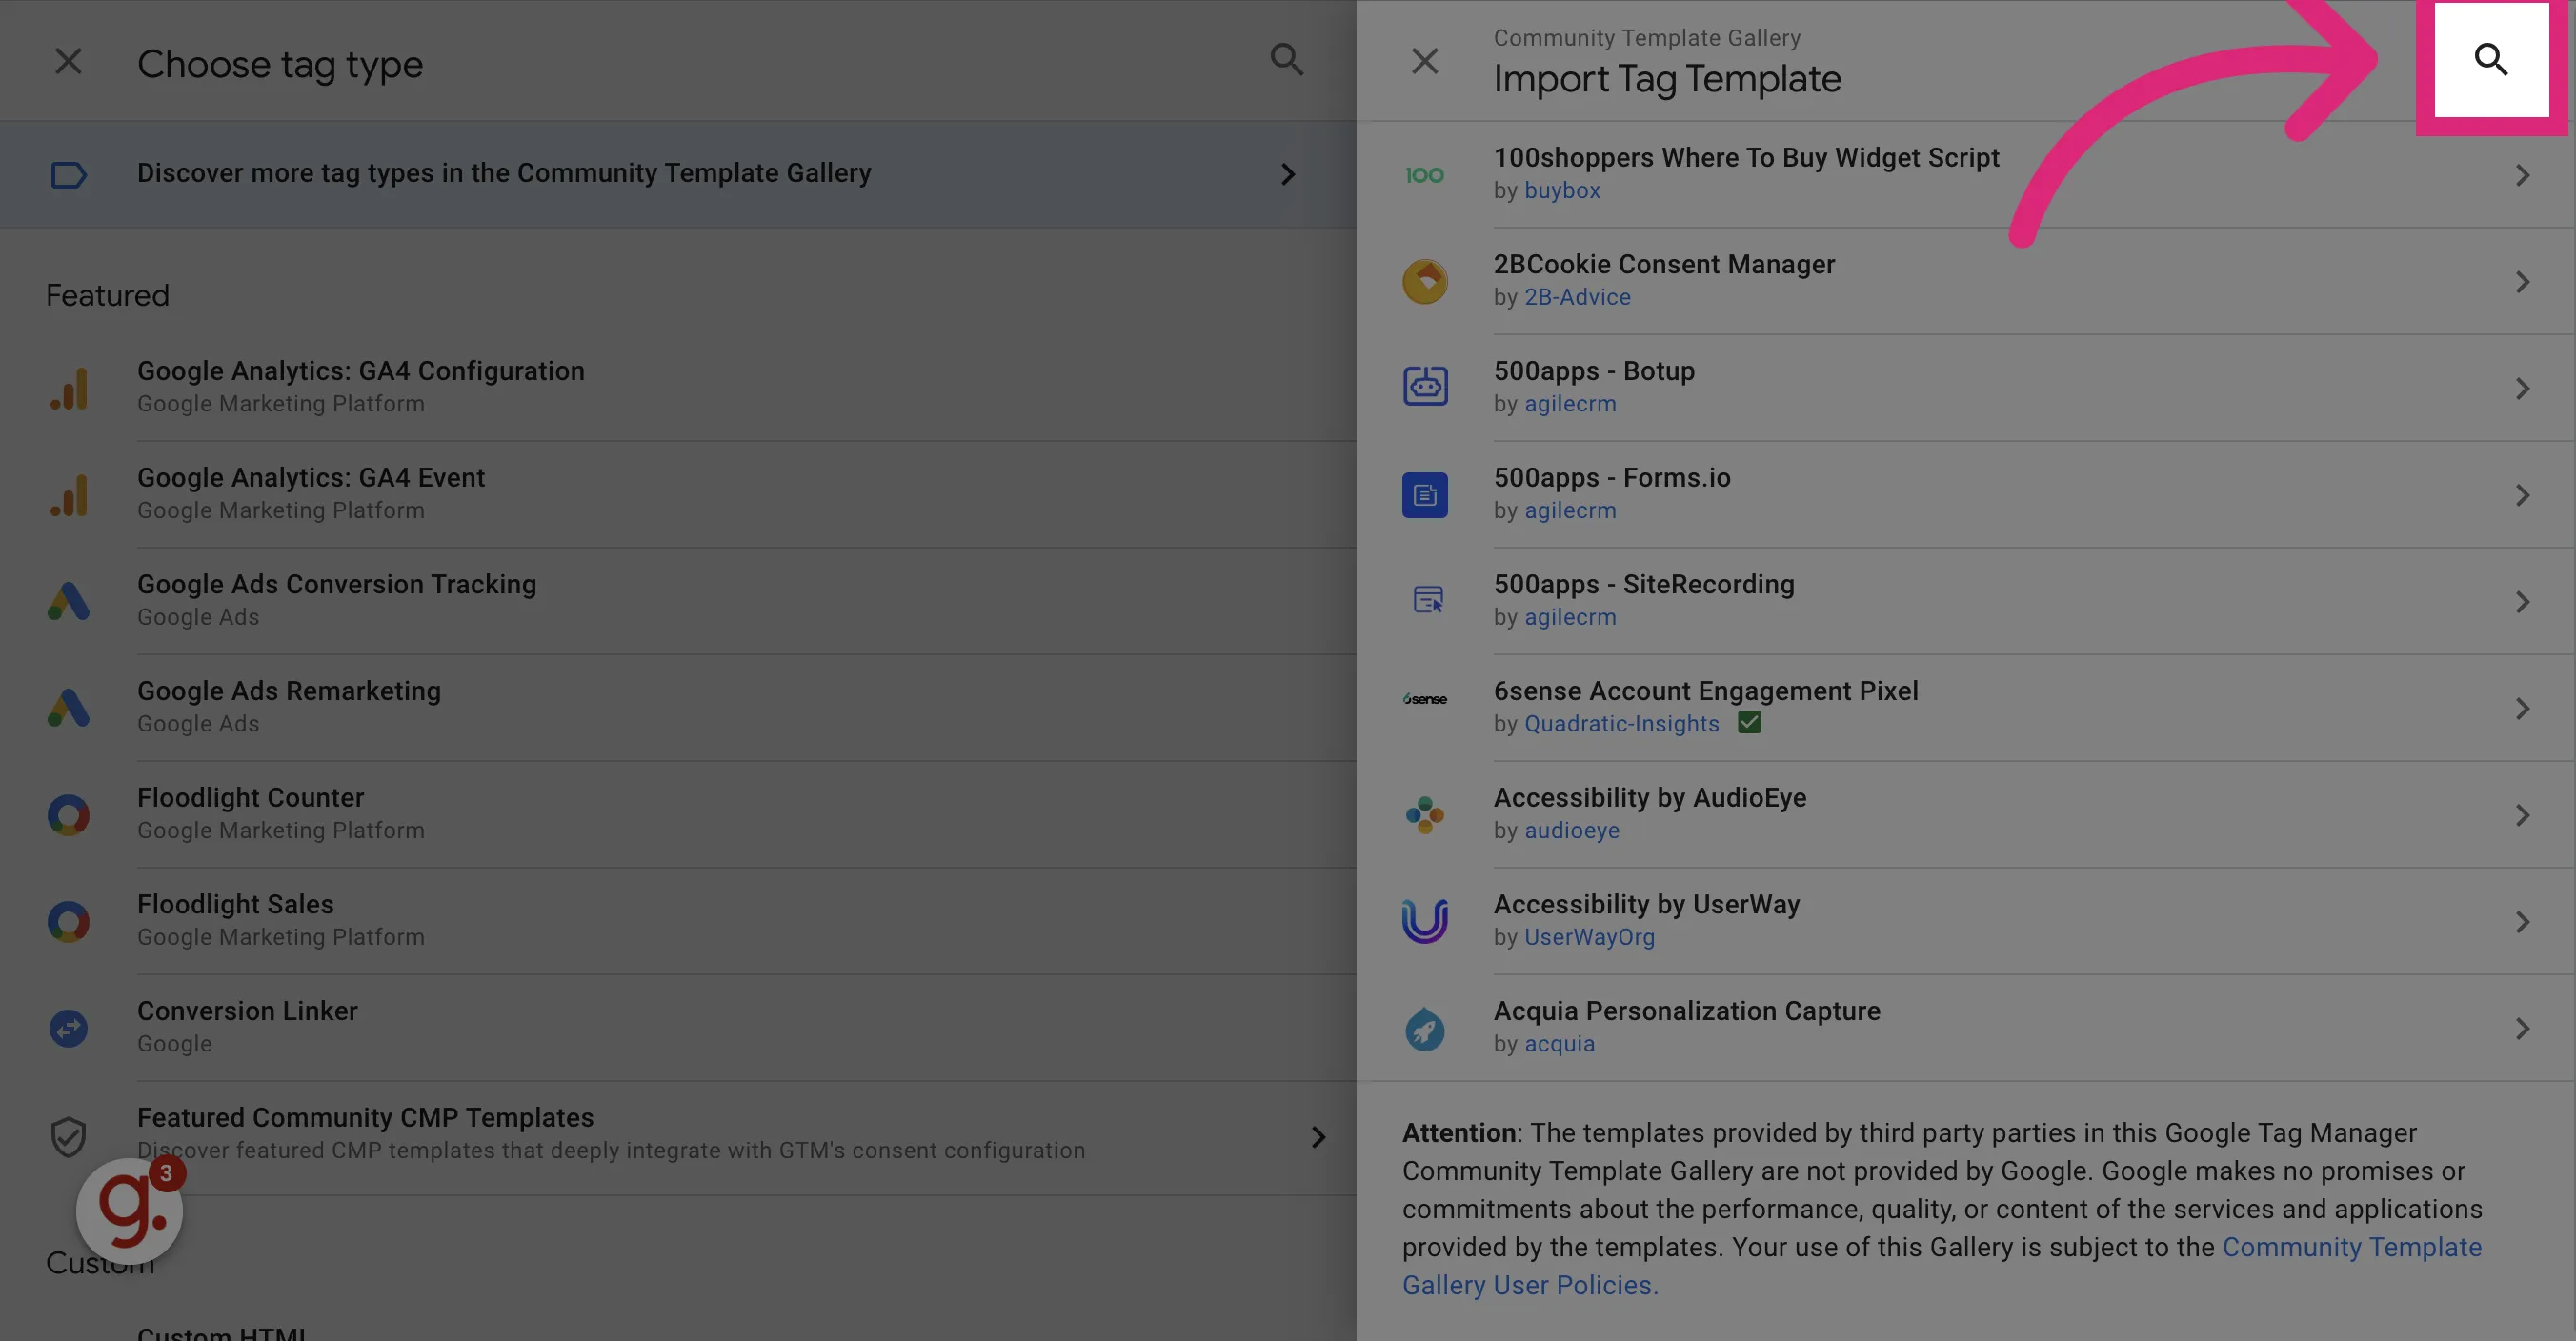Select Accessibility by UserWay template
Image resolution: width=2576 pixels, height=1341 pixels.
point(1965,921)
